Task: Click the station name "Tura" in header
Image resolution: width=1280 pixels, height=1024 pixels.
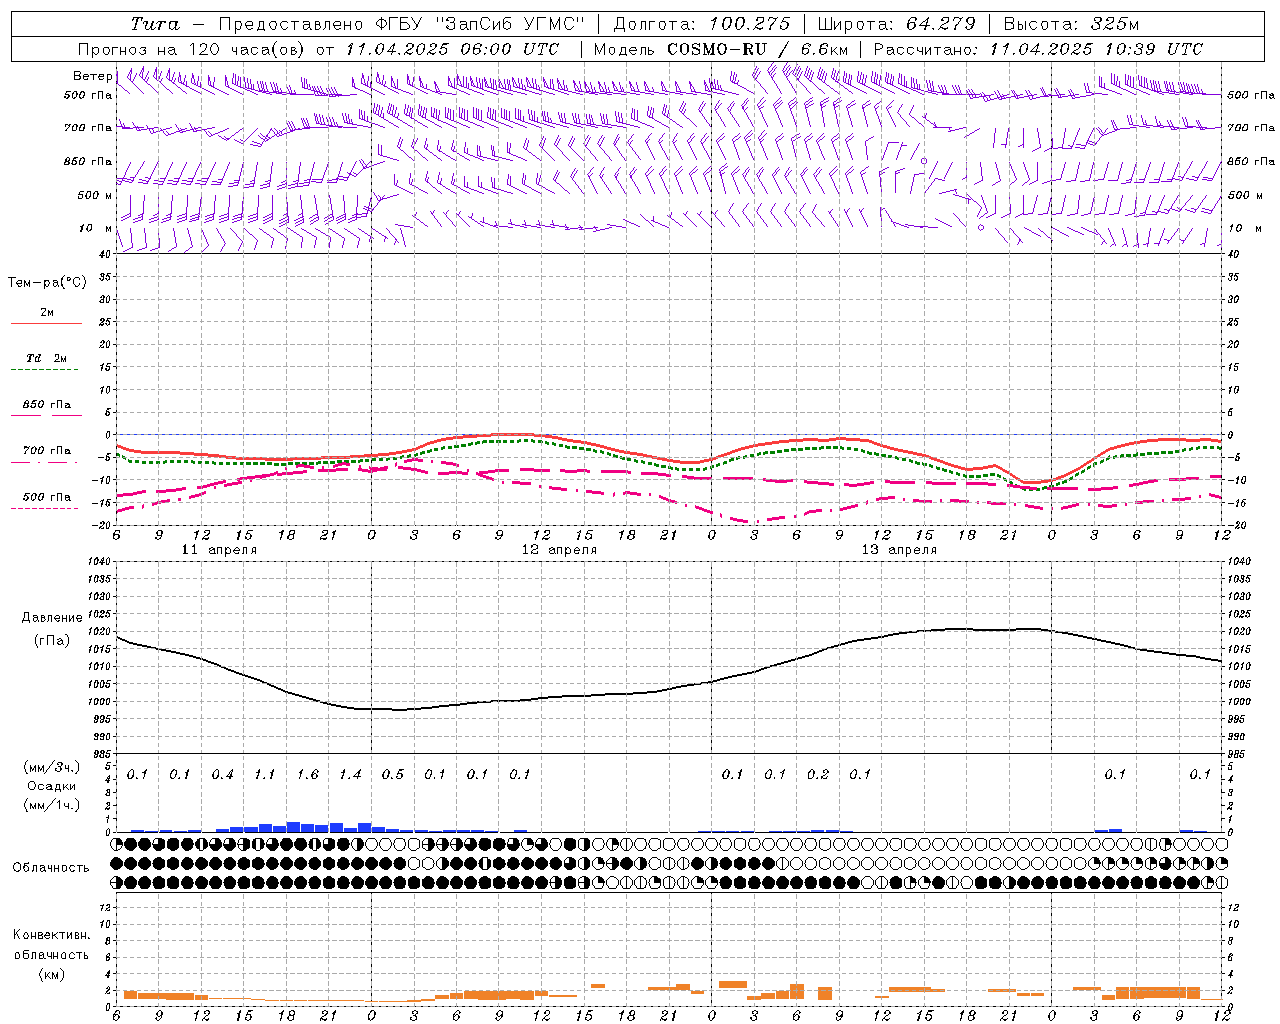Action: (x=155, y=24)
